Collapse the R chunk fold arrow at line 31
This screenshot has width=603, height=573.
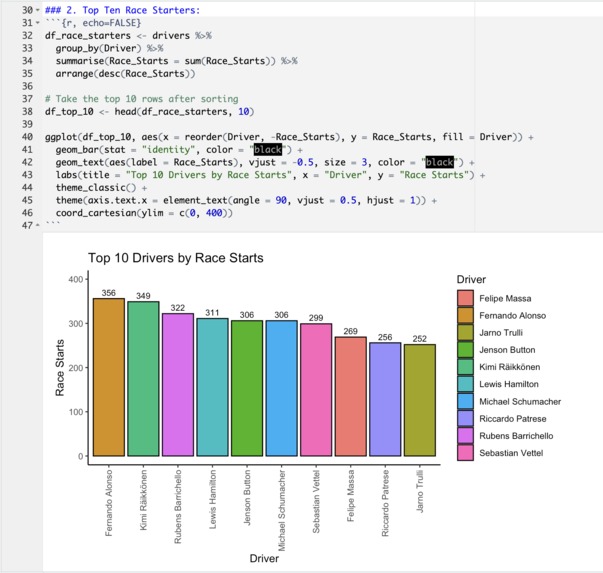click(38, 23)
